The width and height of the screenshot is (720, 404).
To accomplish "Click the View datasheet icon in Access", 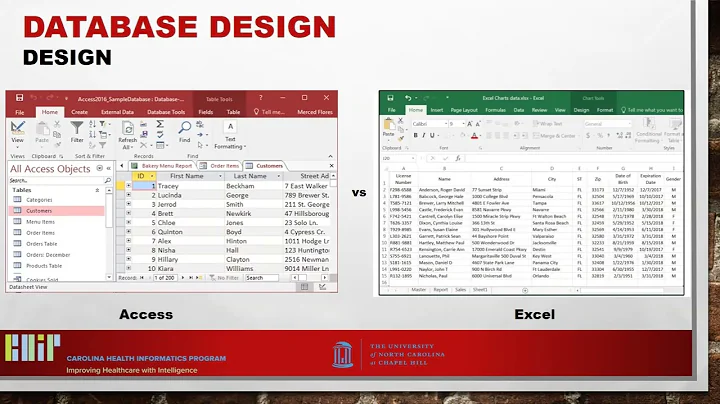I will 17,127.
